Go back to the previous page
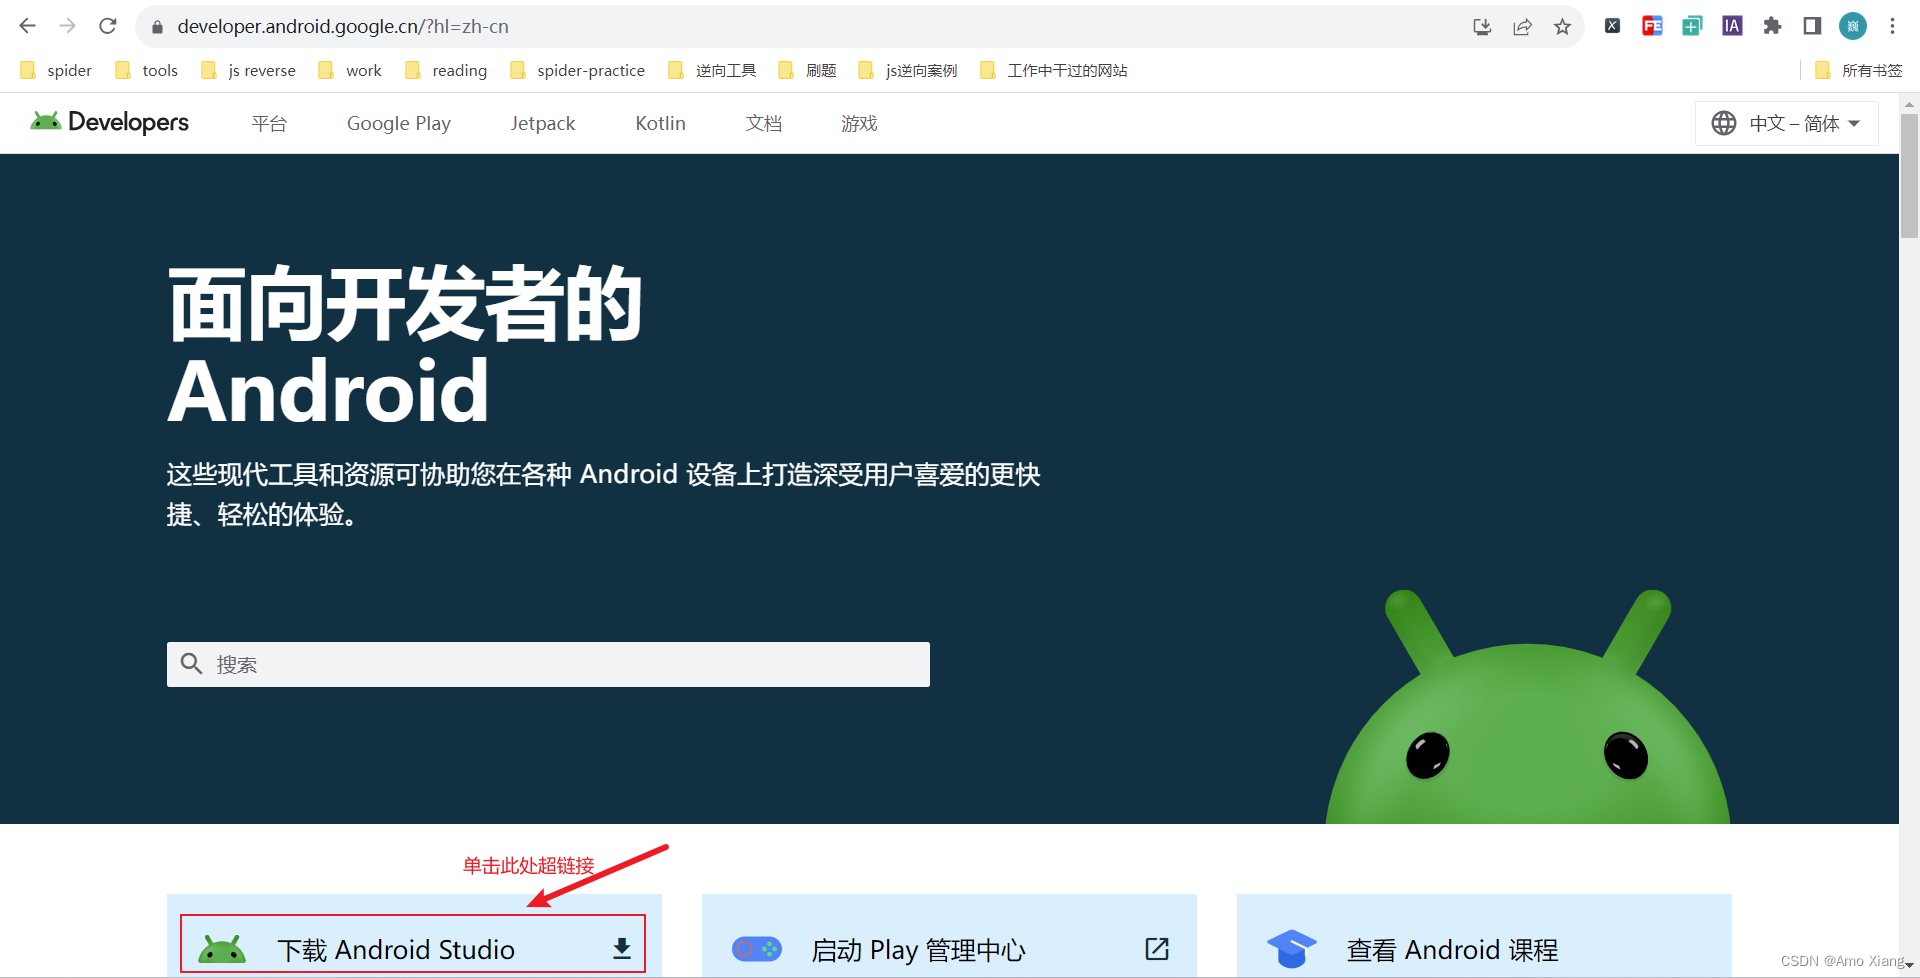Screen dimensions: 1920x978 click(27, 26)
